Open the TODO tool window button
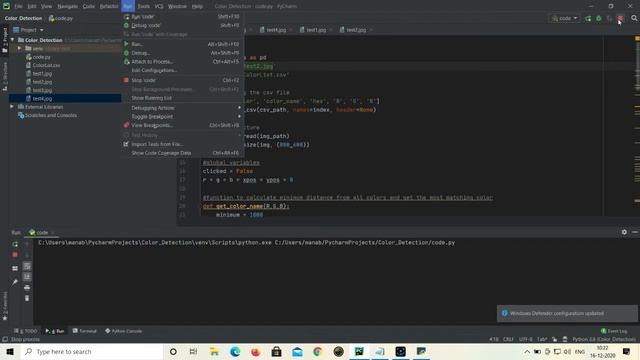The width and height of the screenshot is (640, 360). click(26, 331)
